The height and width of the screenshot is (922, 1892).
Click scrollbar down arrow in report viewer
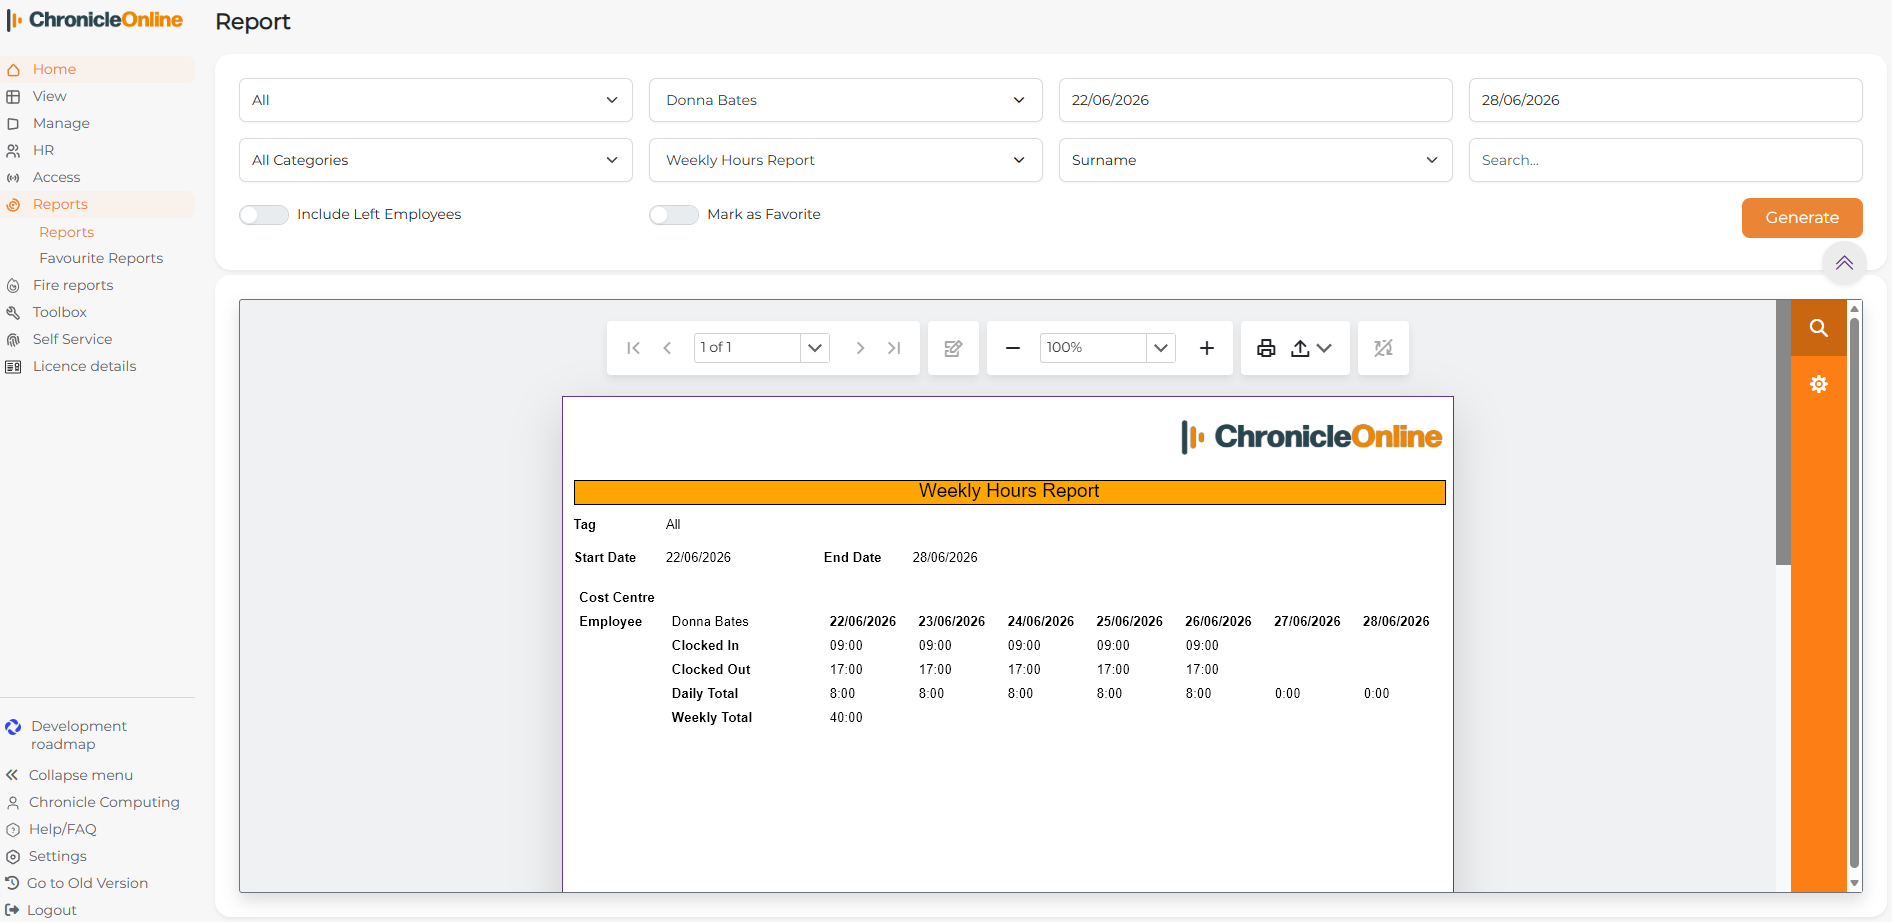tap(1855, 884)
